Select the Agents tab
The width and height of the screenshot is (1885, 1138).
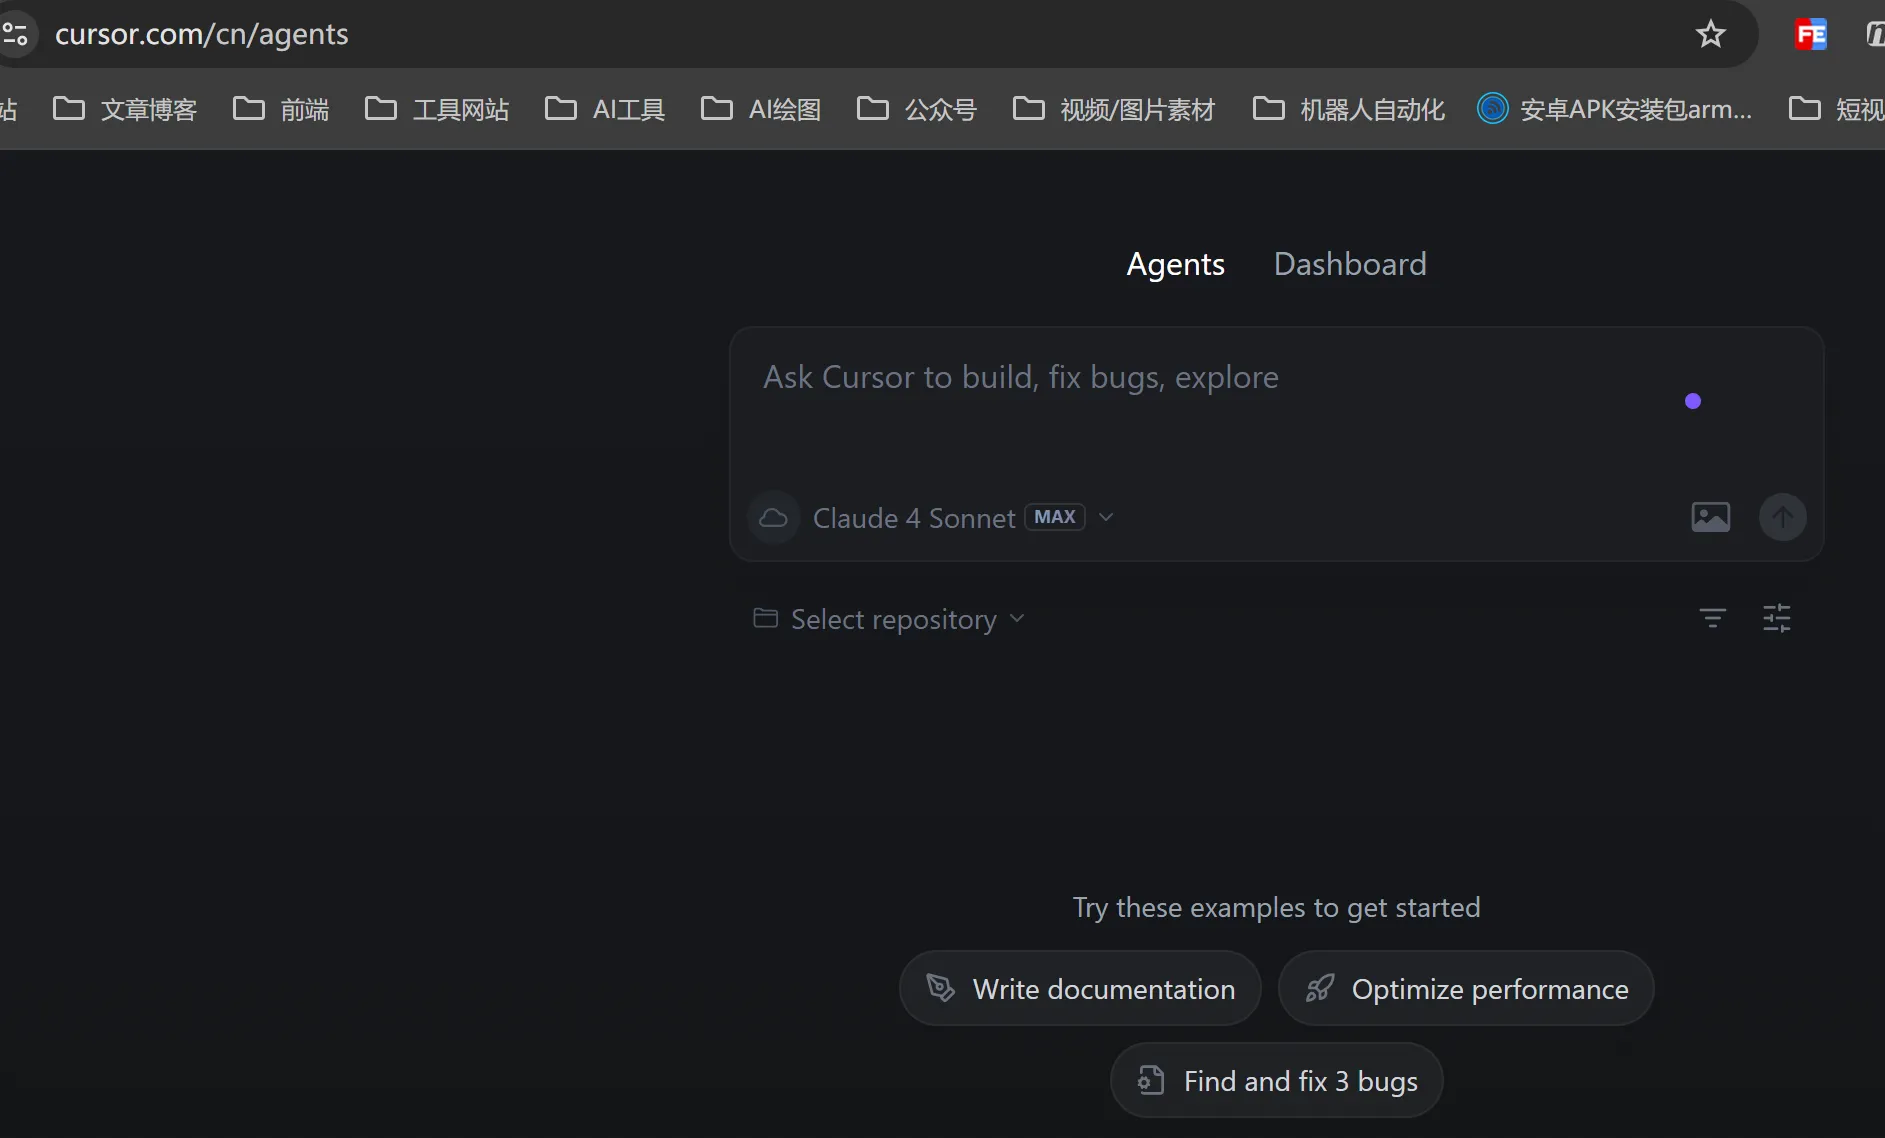coord(1175,264)
